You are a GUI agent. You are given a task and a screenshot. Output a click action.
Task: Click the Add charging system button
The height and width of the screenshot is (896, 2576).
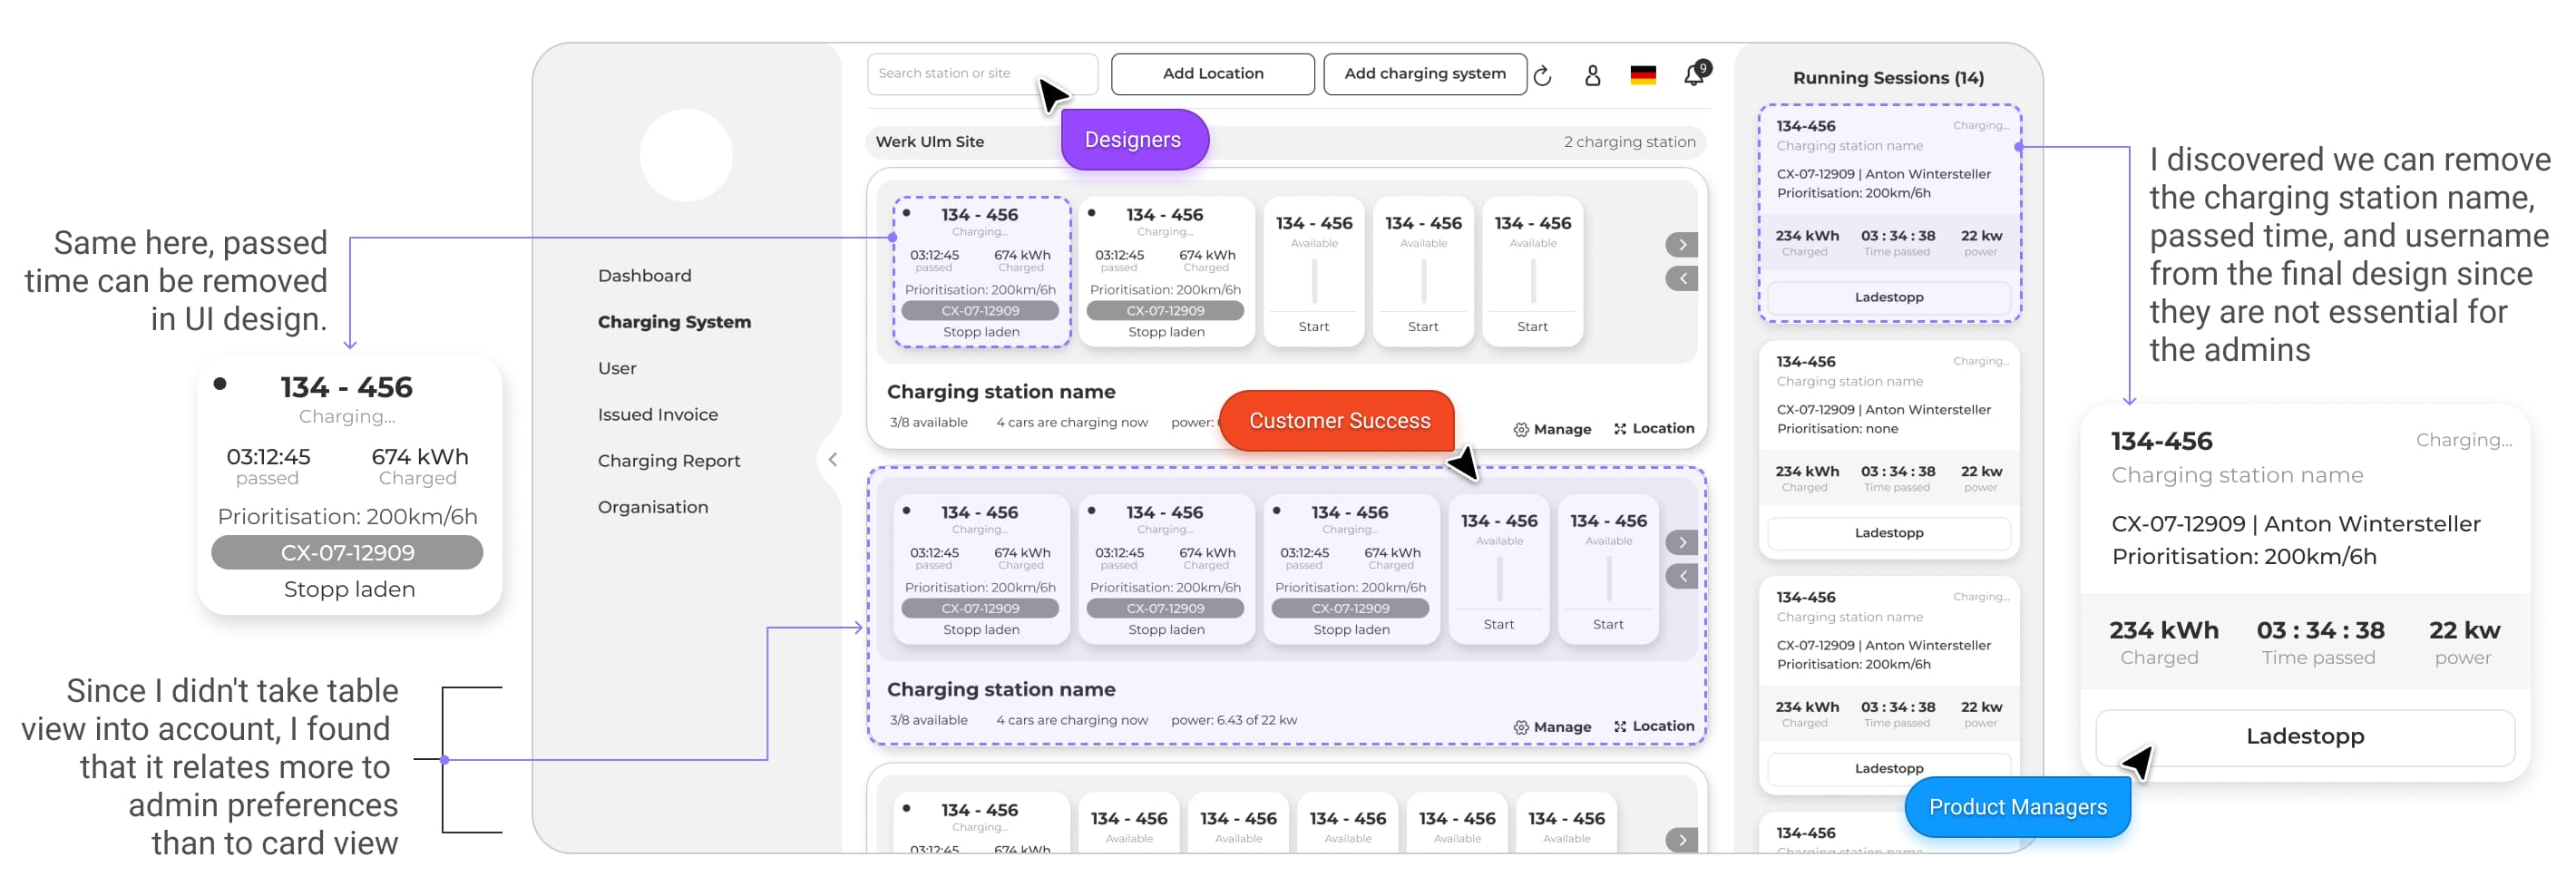click(x=1424, y=74)
